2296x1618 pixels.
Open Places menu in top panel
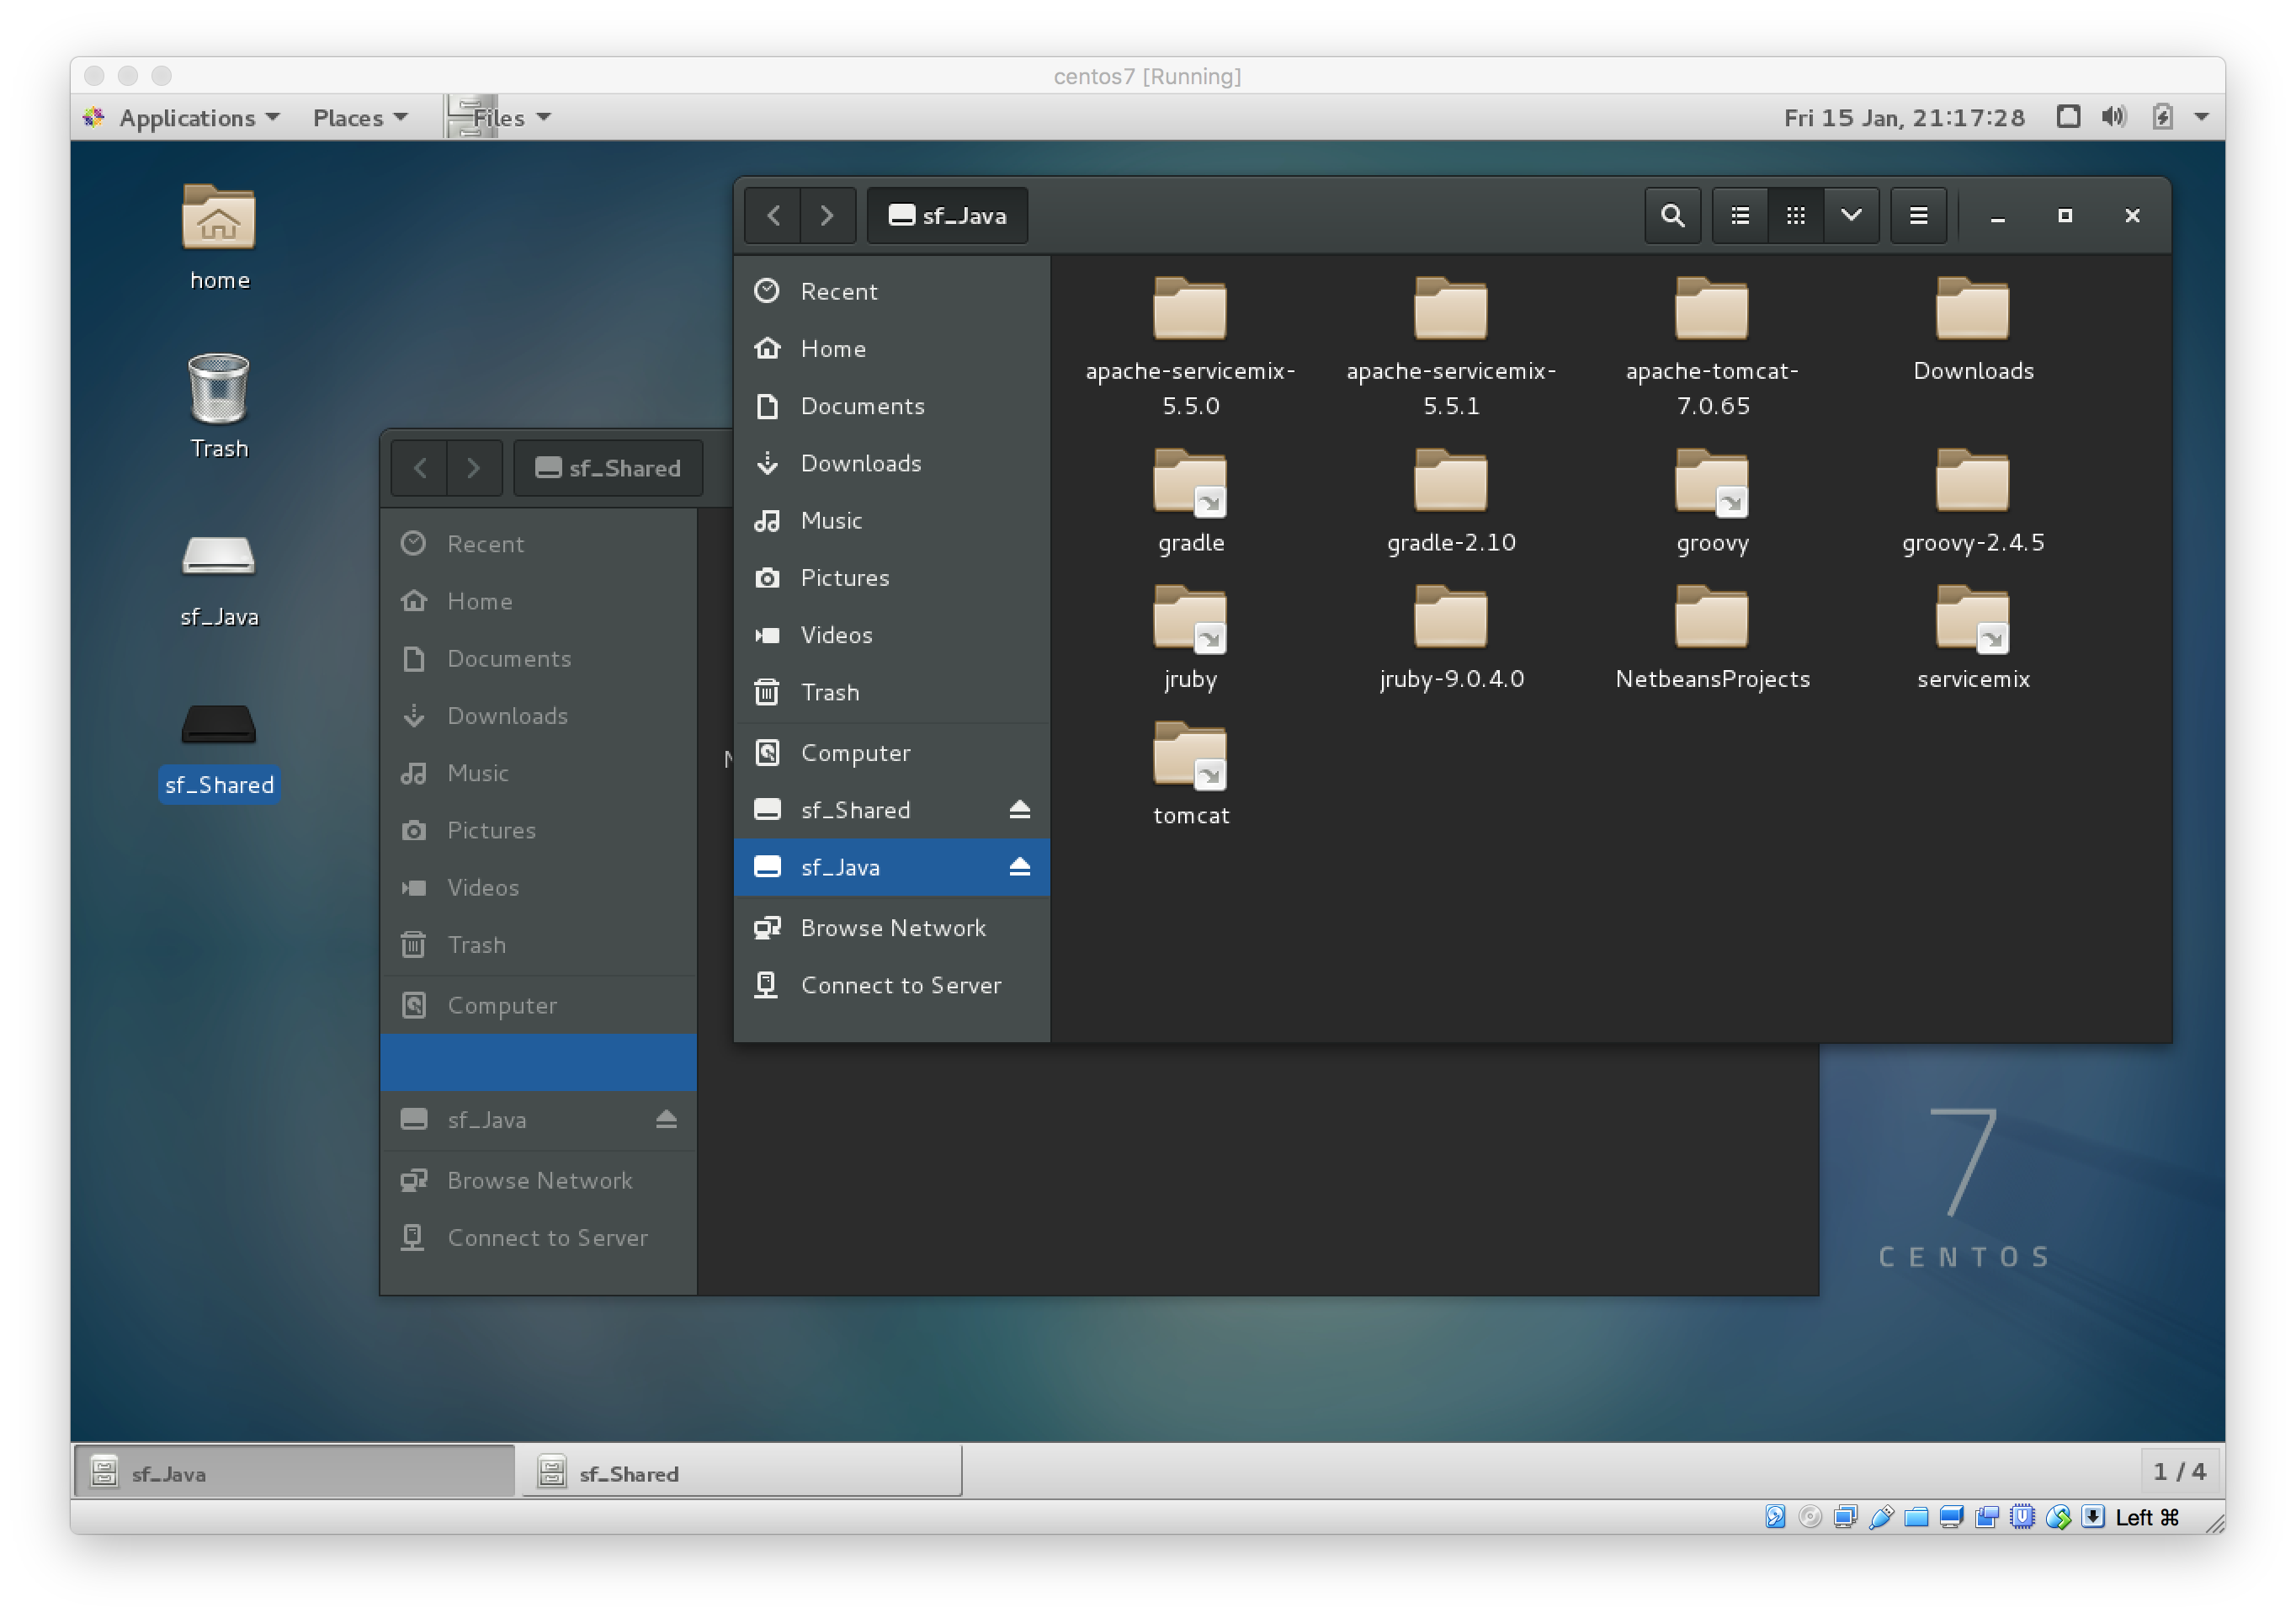point(360,117)
